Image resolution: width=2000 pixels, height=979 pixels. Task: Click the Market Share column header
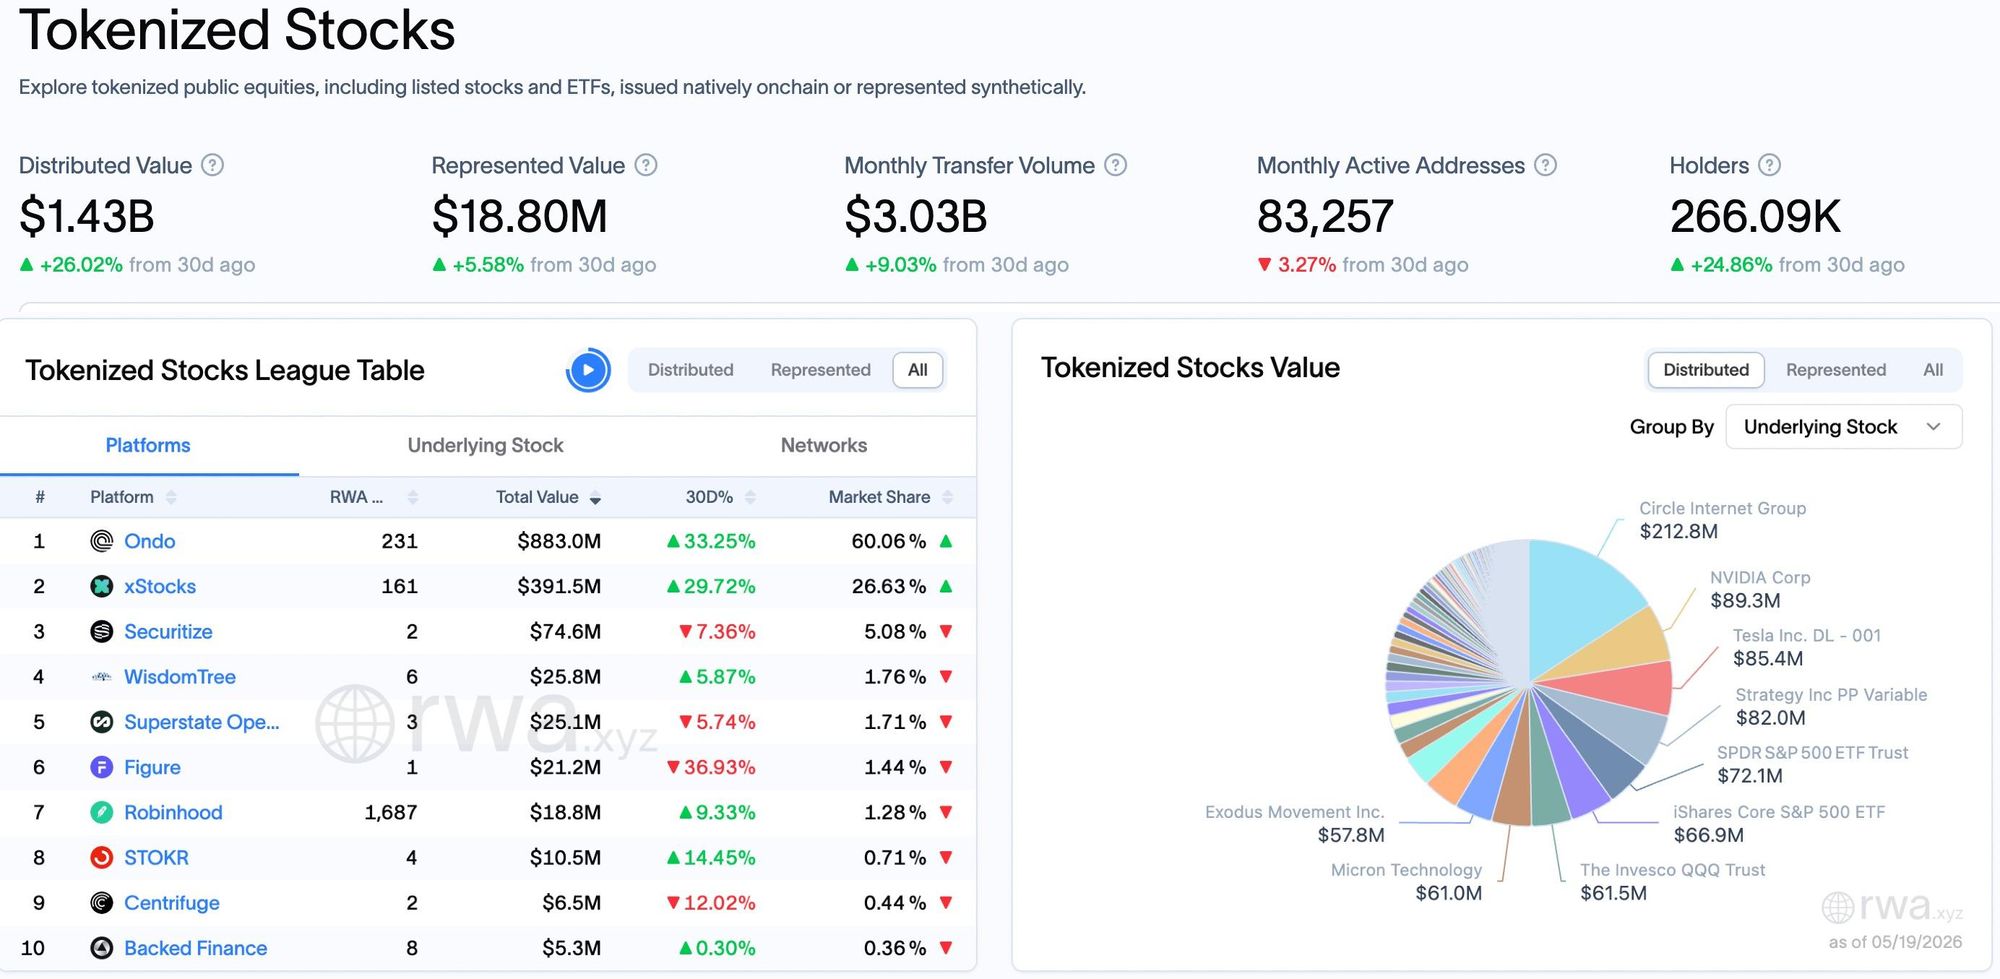[x=879, y=497]
